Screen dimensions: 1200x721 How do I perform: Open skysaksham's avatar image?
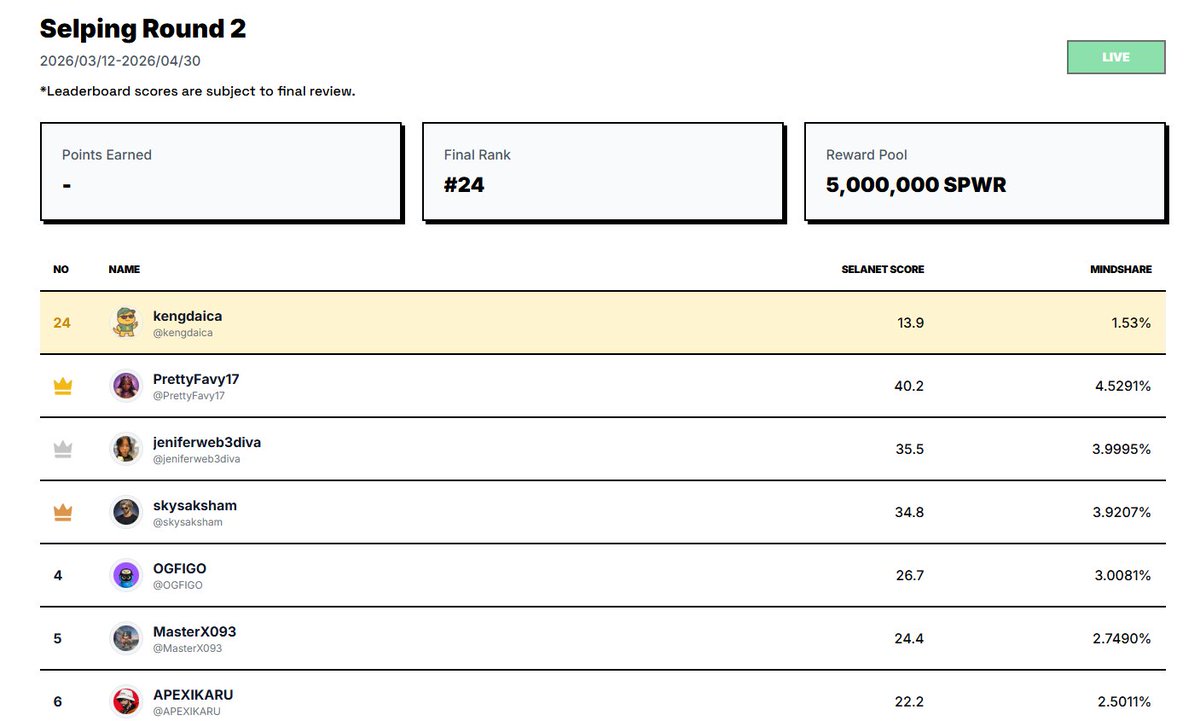point(126,512)
